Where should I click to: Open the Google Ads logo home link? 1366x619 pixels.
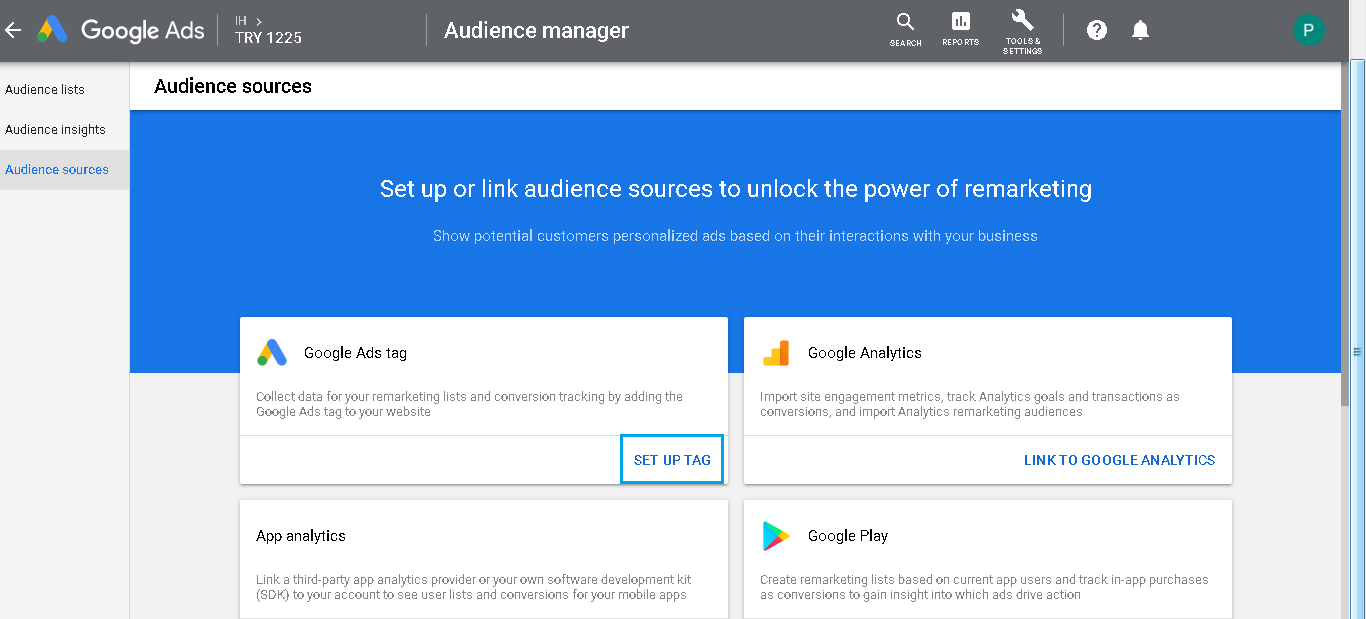coord(120,30)
